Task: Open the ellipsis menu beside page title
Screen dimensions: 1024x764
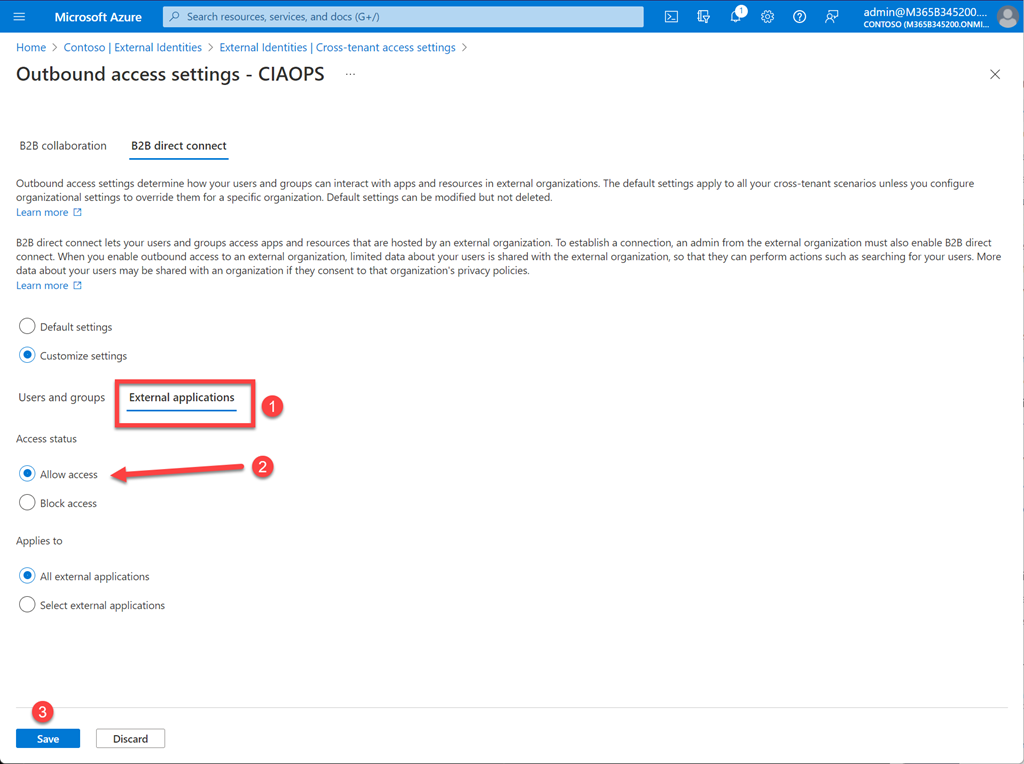Action: click(x=350, y=75)
